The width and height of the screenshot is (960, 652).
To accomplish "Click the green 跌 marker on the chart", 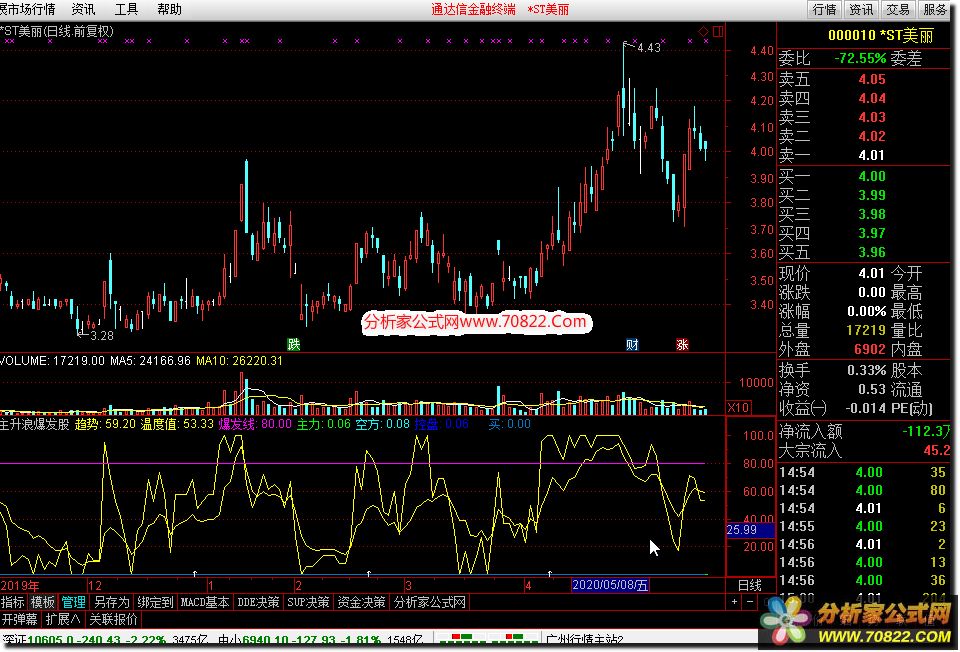I will (294, 344).
